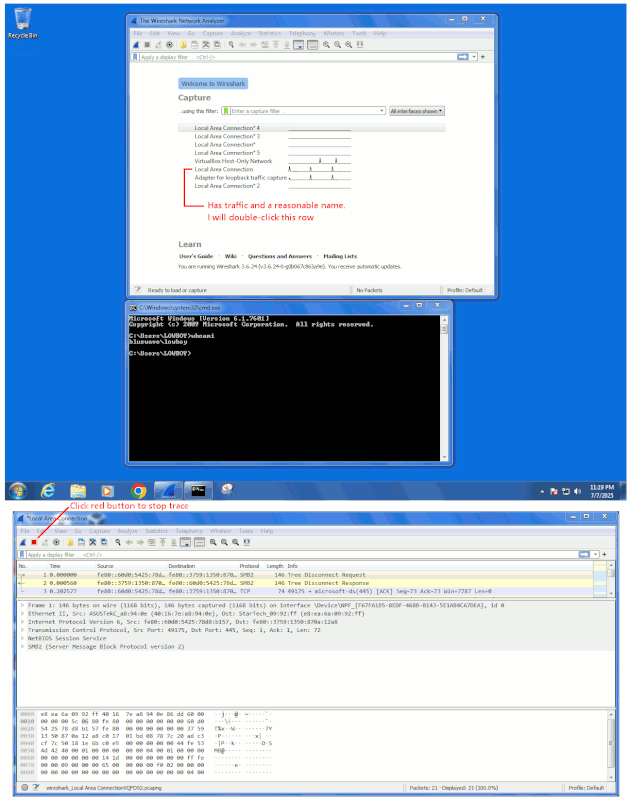Screen dimensions: 631x800
Task: Click open file folder icon in welcome window toolbar
Action: point(183,45)
